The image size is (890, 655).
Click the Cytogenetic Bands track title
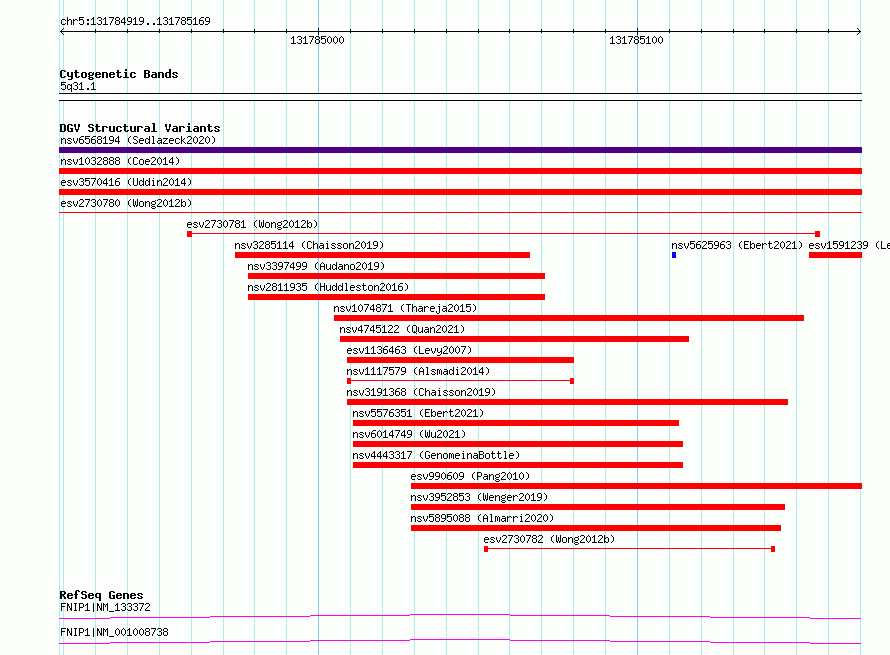click(119, 74)
